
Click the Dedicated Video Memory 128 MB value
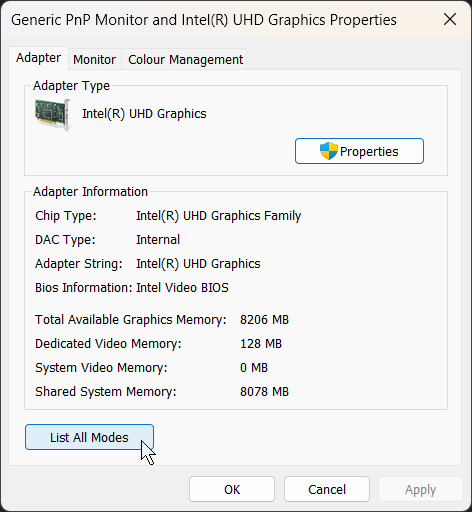[261, 344]
